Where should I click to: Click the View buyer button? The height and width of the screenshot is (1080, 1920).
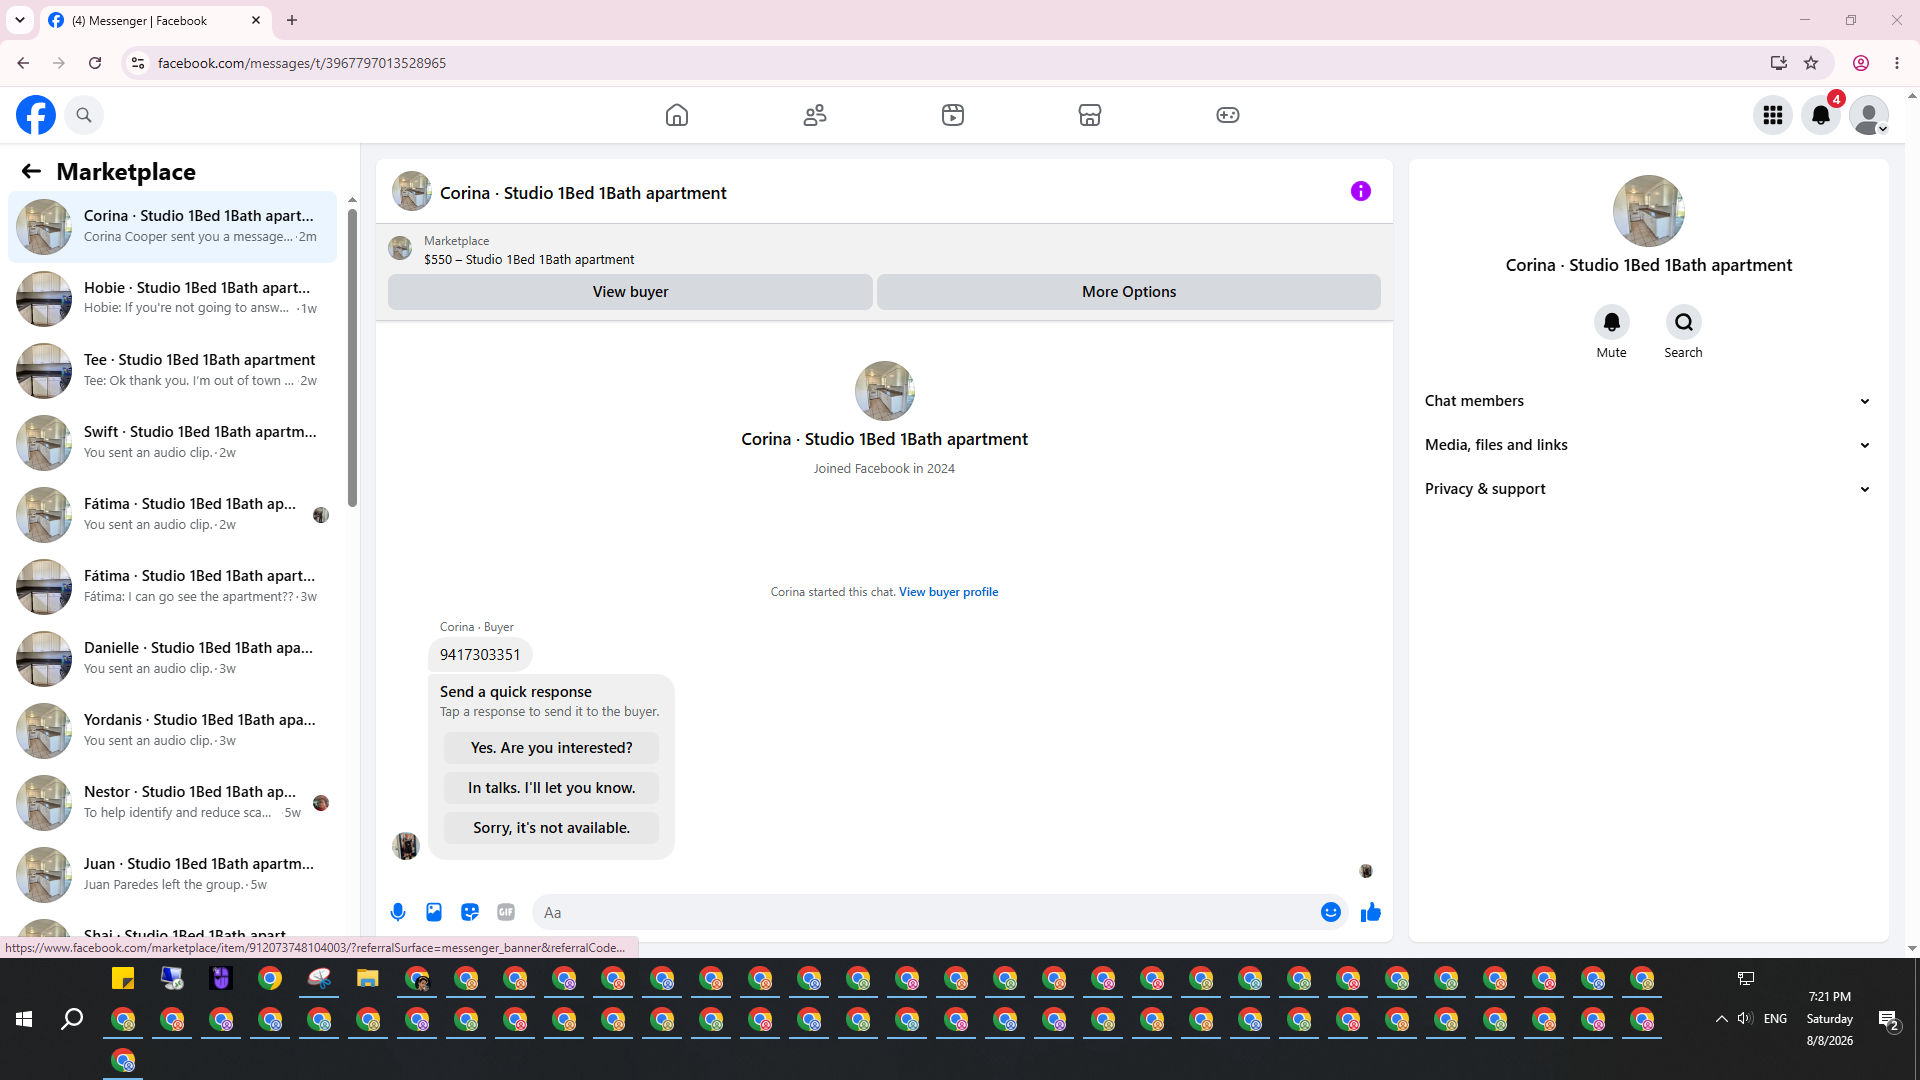[x=630, y=292]
